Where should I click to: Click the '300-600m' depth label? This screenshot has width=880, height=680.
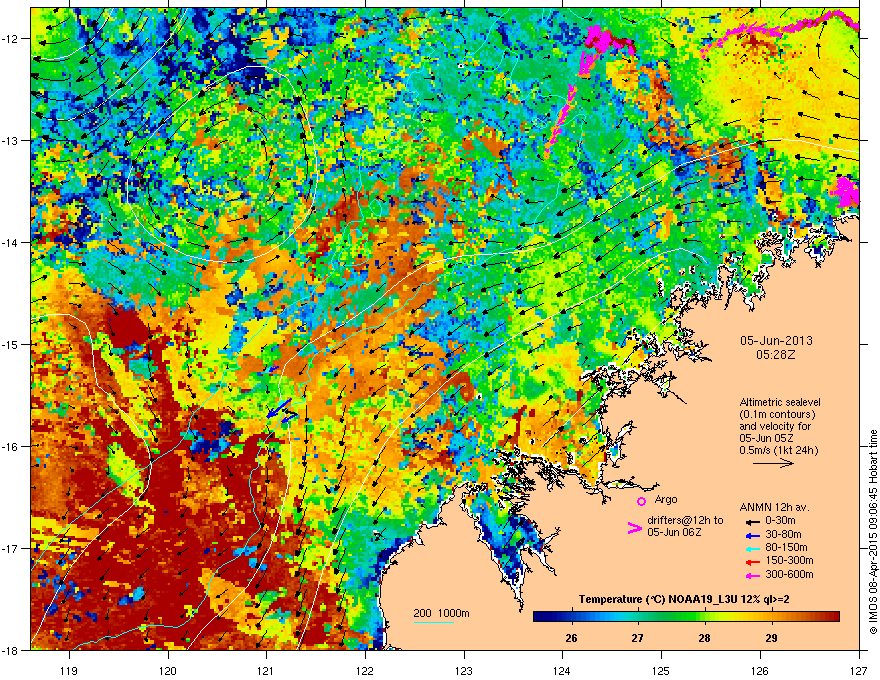(789, 575)
